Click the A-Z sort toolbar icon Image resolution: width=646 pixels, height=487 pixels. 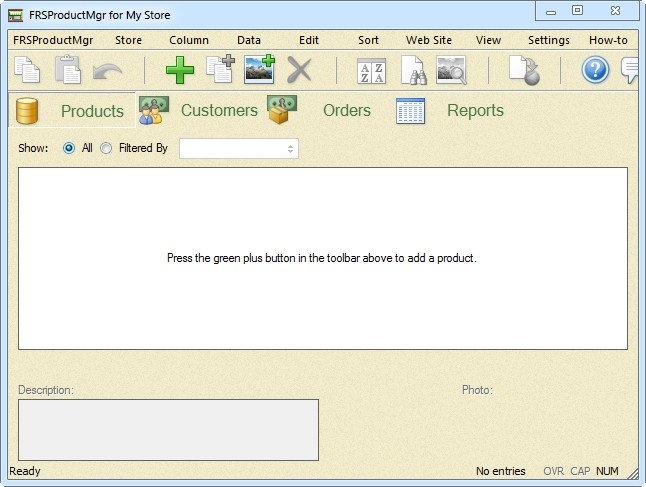371,70
